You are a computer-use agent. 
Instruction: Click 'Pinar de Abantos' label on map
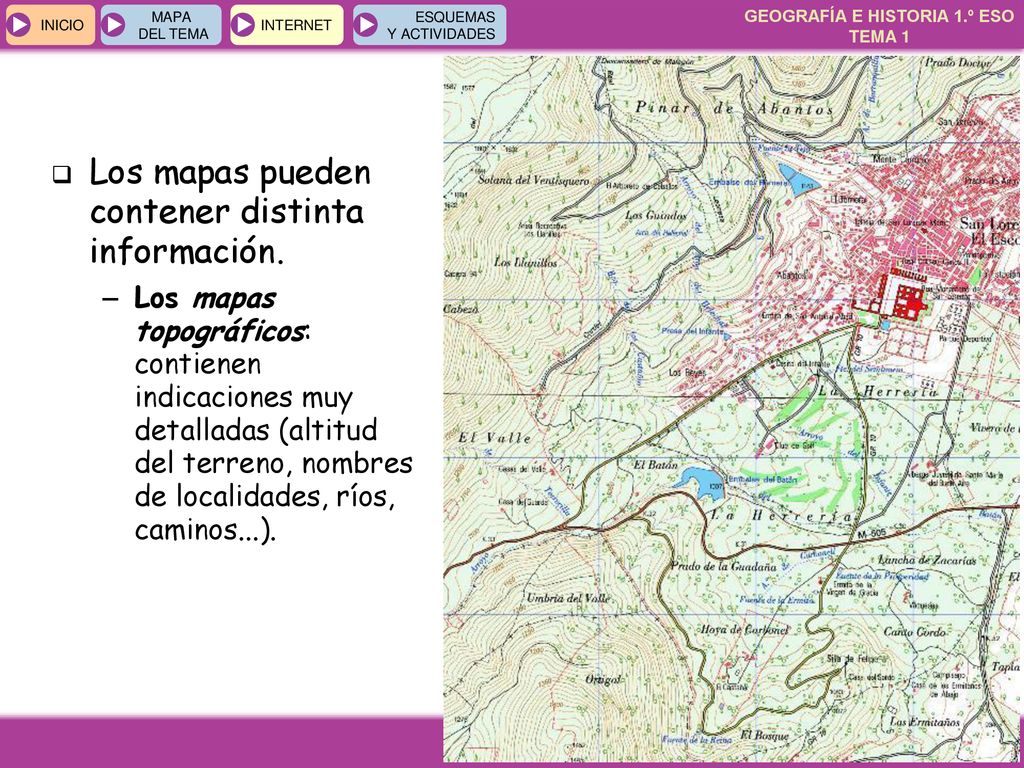[x=735, y=108]
